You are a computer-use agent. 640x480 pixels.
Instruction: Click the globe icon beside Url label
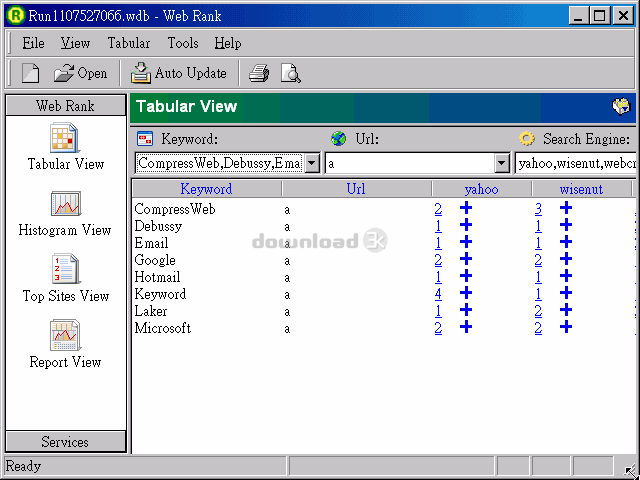(338, 139)
